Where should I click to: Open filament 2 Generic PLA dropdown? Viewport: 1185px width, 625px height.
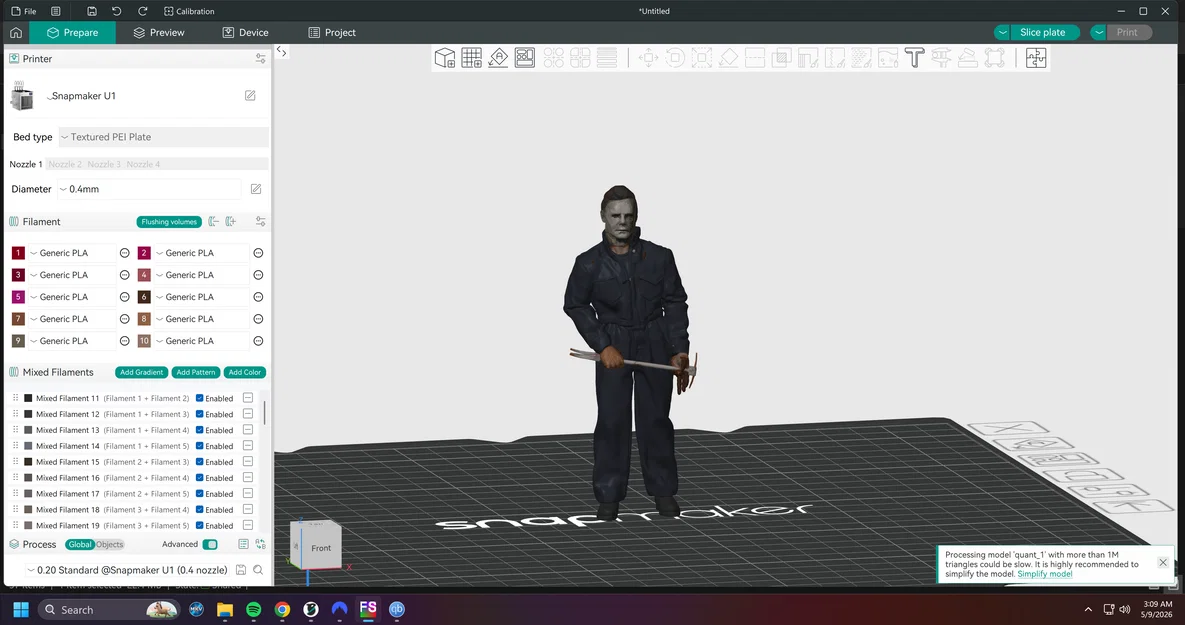tap(201, 253)
